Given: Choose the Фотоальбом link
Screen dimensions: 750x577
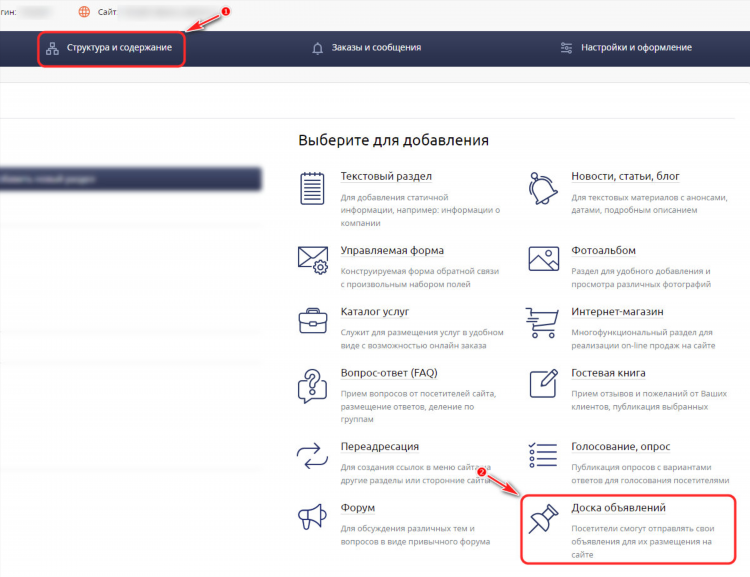Looking at the screenshot, I should click(603, 251).
